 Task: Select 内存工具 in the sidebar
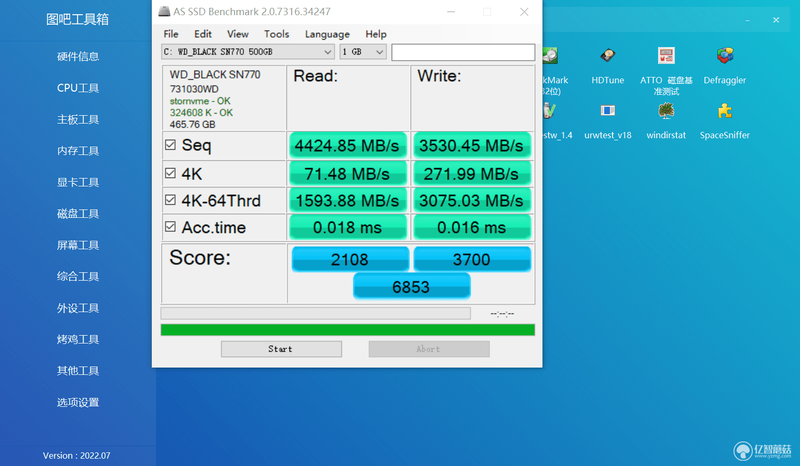[78, 151]
